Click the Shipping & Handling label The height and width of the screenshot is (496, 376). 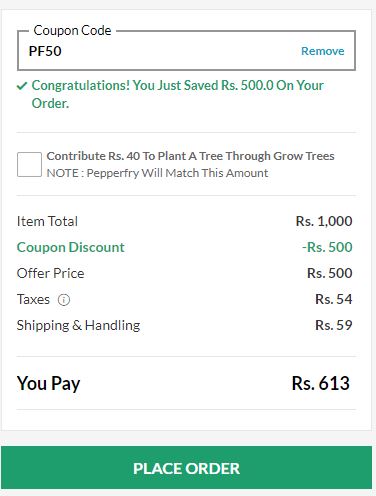79,325
